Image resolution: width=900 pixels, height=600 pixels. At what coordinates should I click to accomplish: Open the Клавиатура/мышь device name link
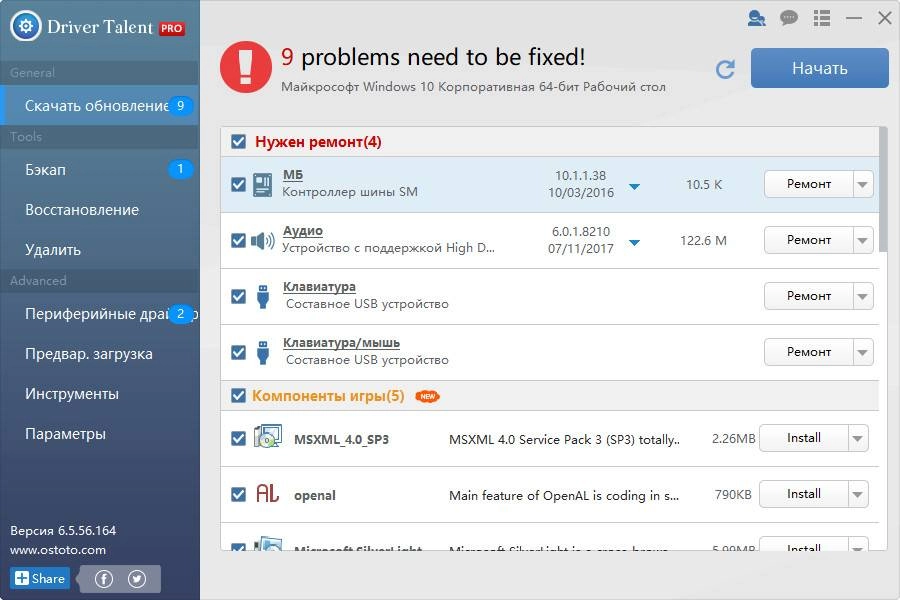pyautogui.click(x=342, y=343)
